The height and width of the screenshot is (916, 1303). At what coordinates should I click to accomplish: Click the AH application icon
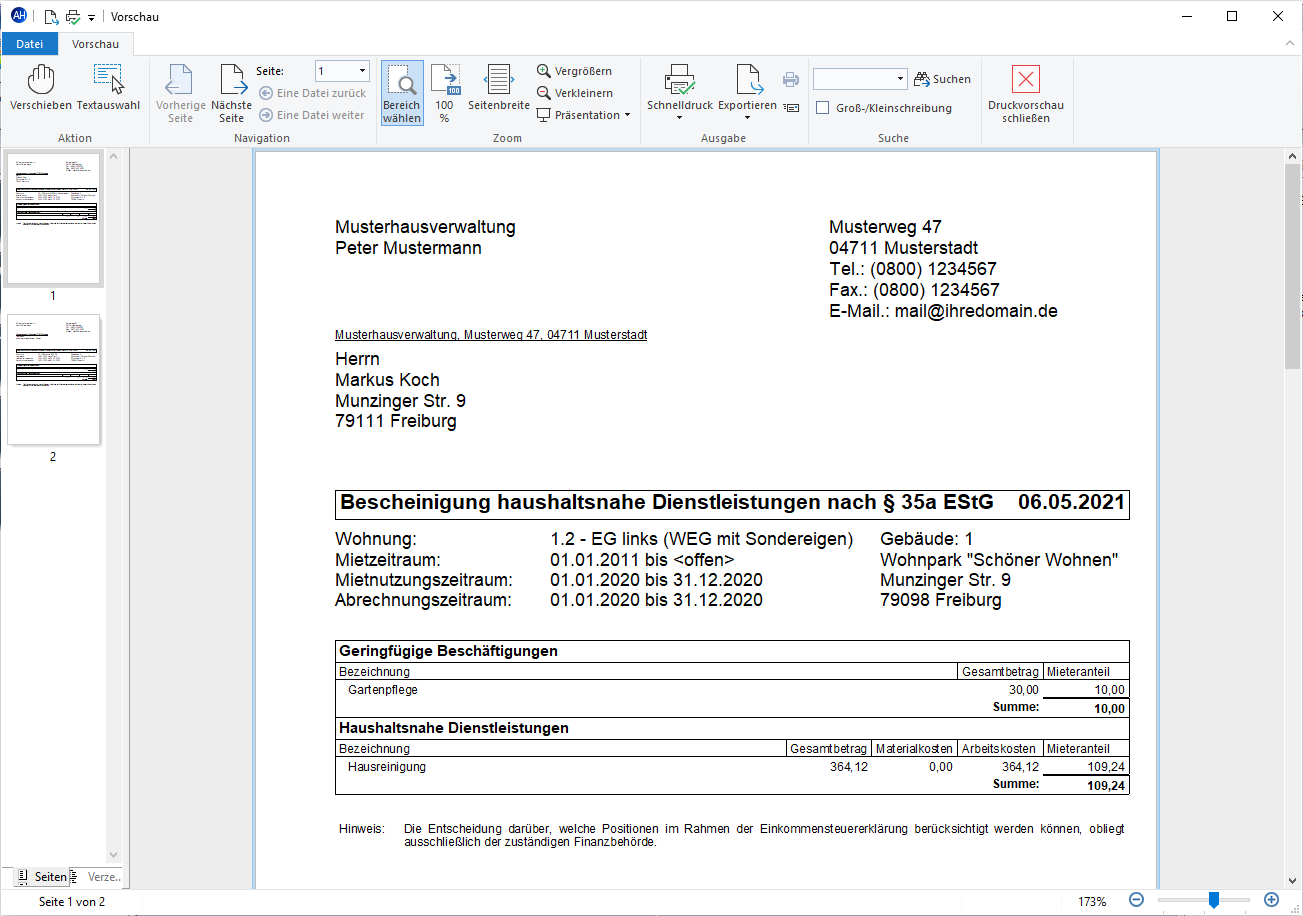[18, 16]
